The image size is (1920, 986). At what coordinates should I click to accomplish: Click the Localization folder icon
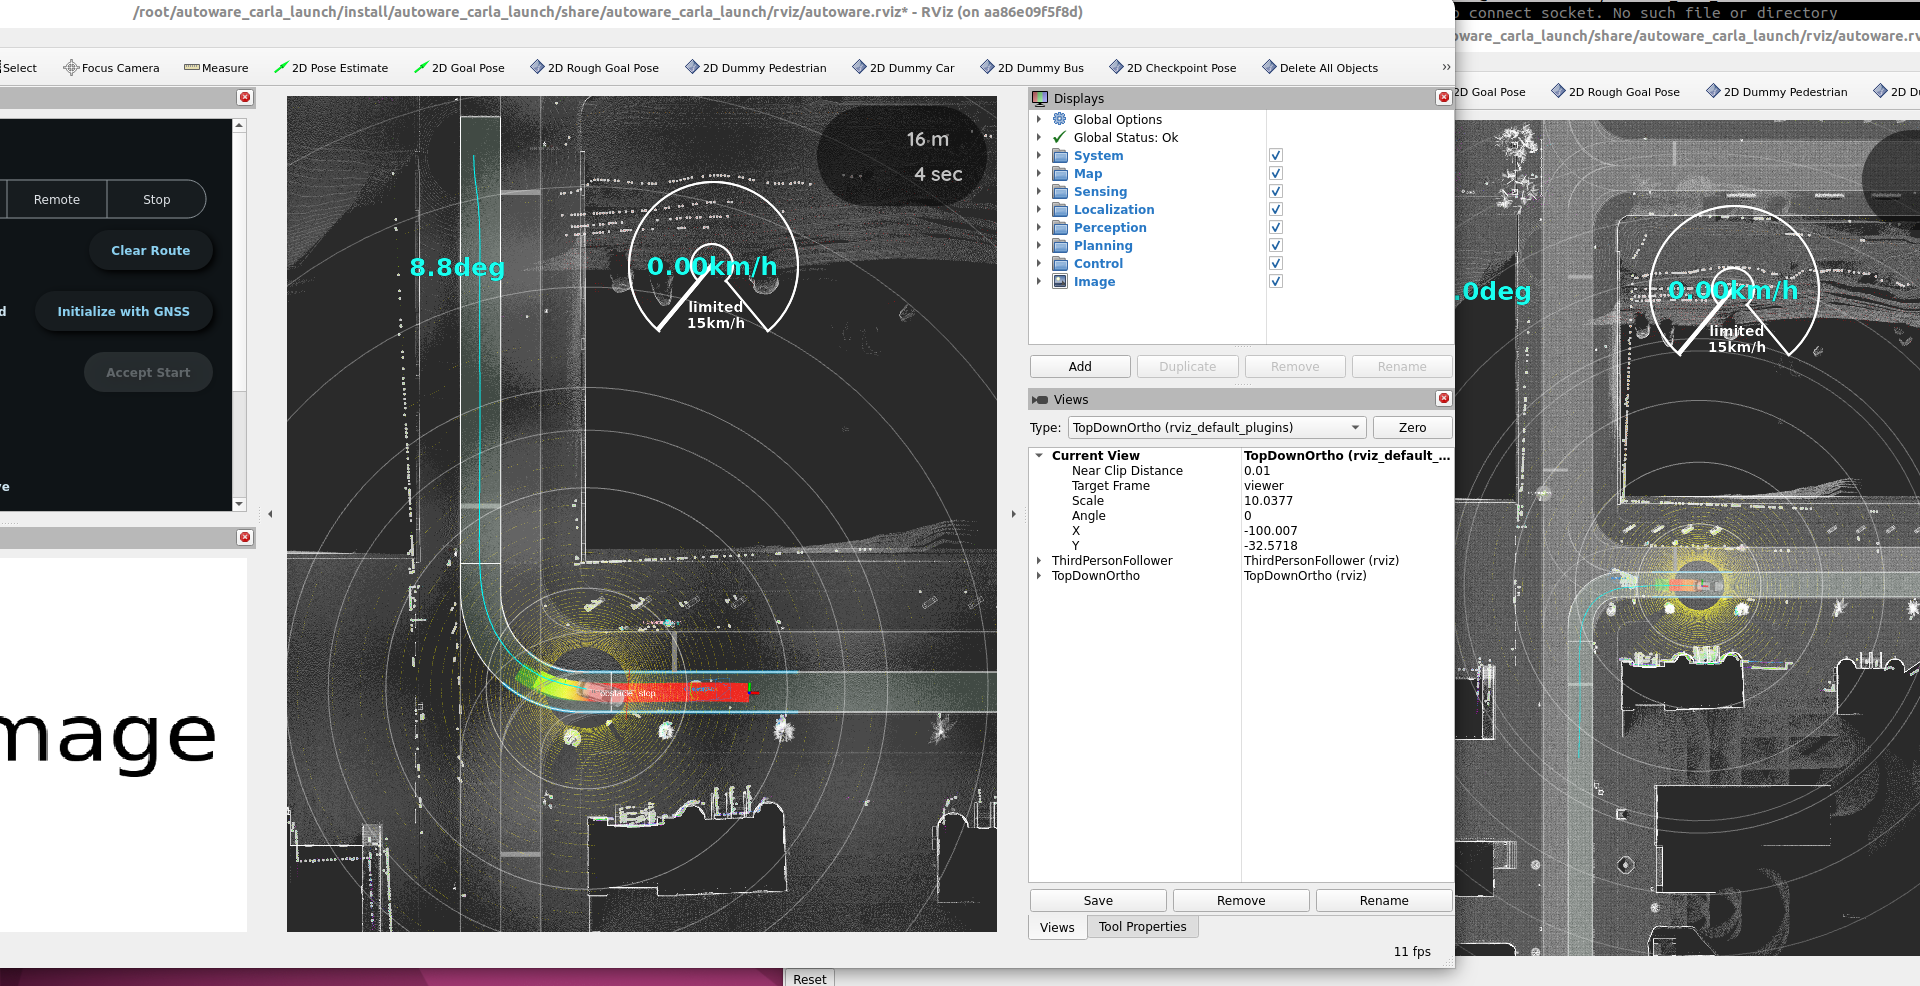click(1060, 209)
